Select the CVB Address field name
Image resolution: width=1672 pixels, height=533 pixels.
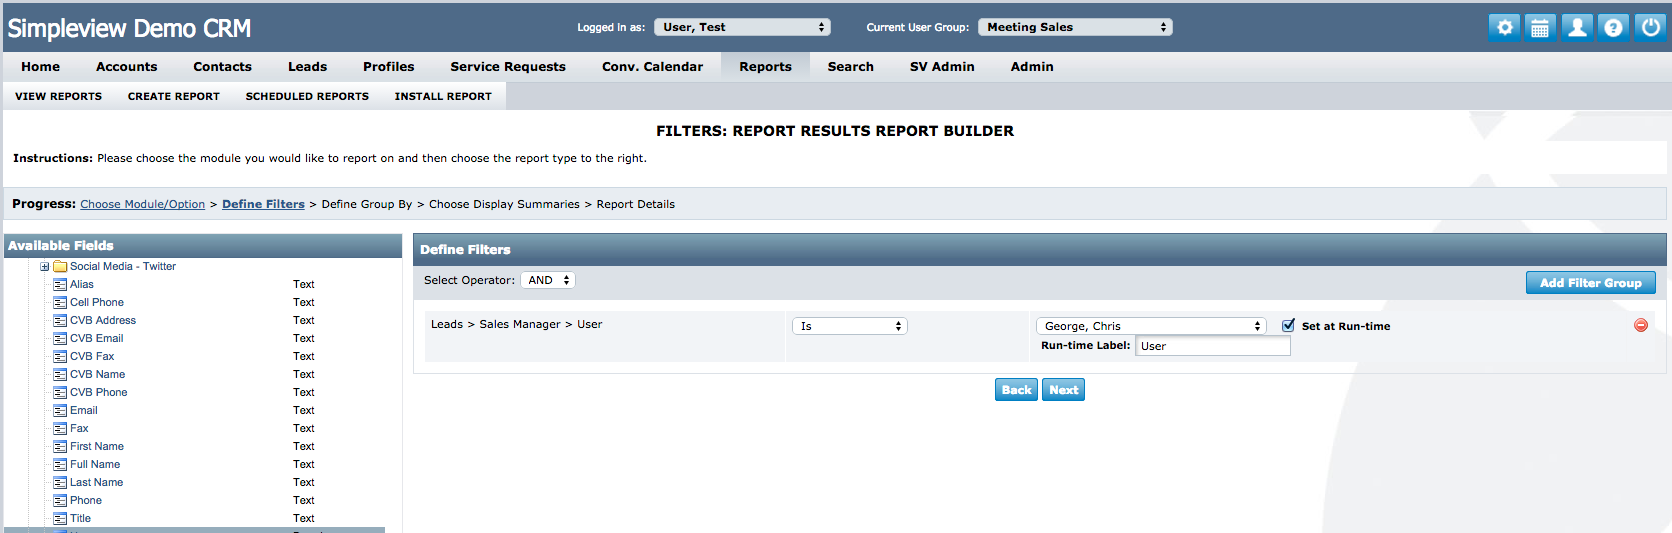103,321
